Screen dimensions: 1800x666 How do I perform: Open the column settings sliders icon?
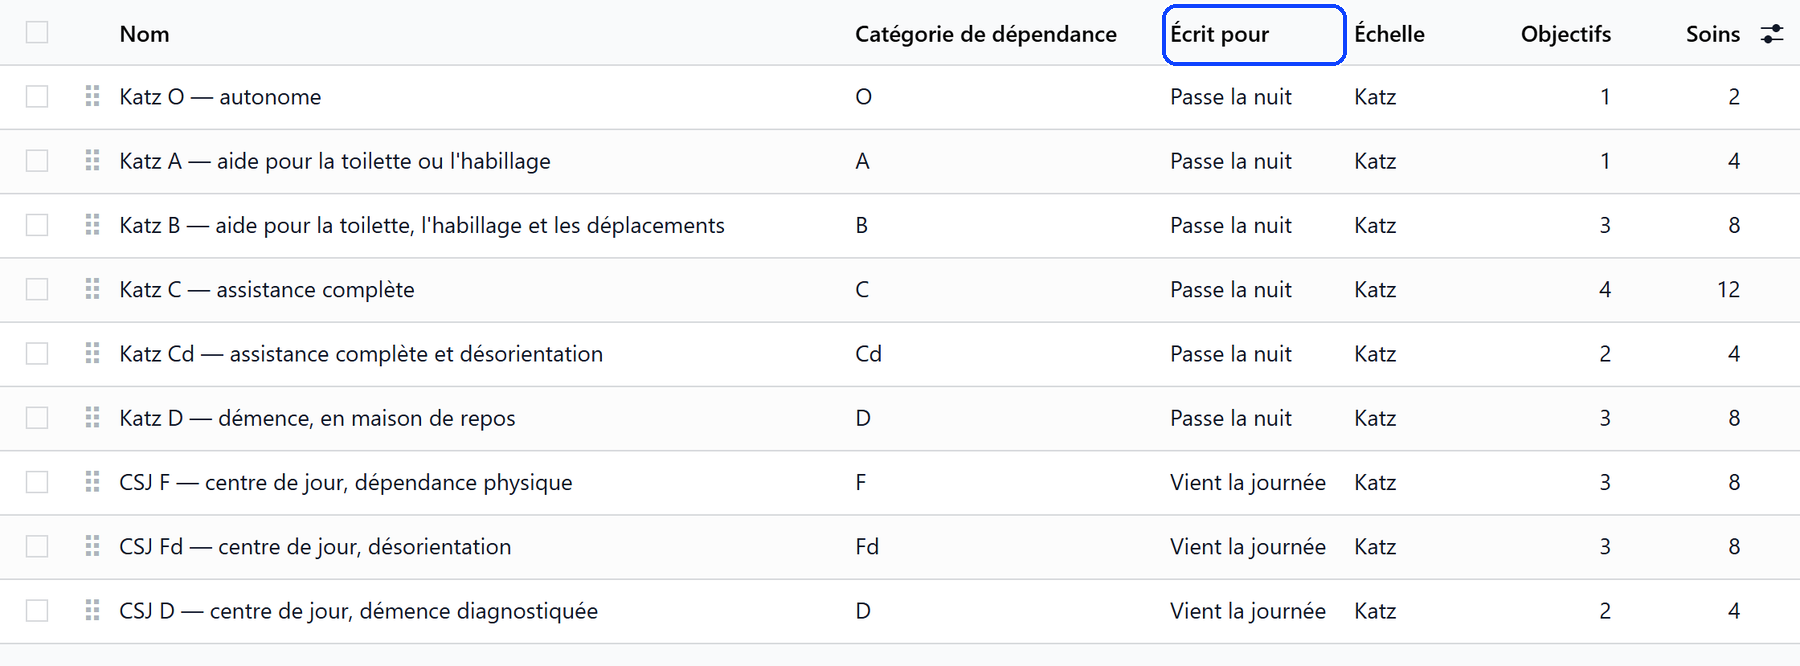(x=1772, y=34)
